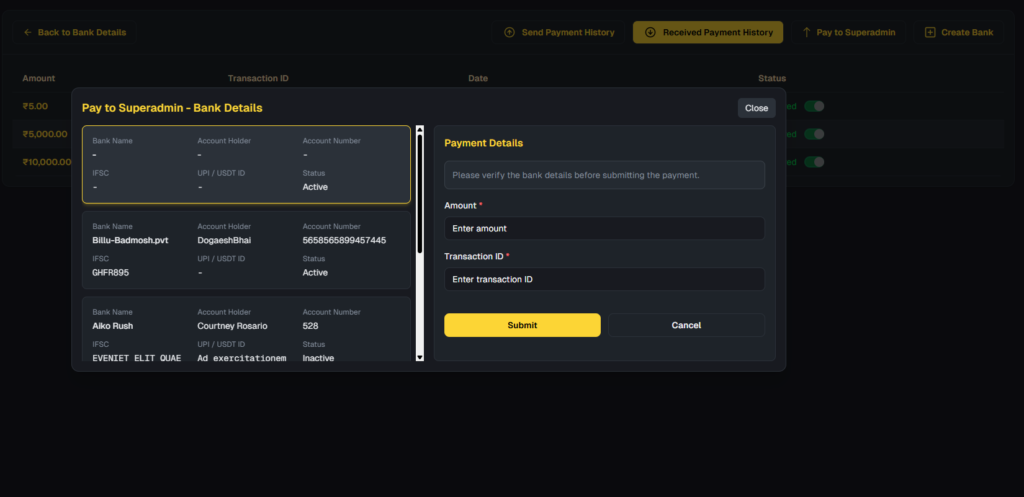Click the plus icon beside Create Bank
This screenshot has height=497, width=1024.
[930, 33]
